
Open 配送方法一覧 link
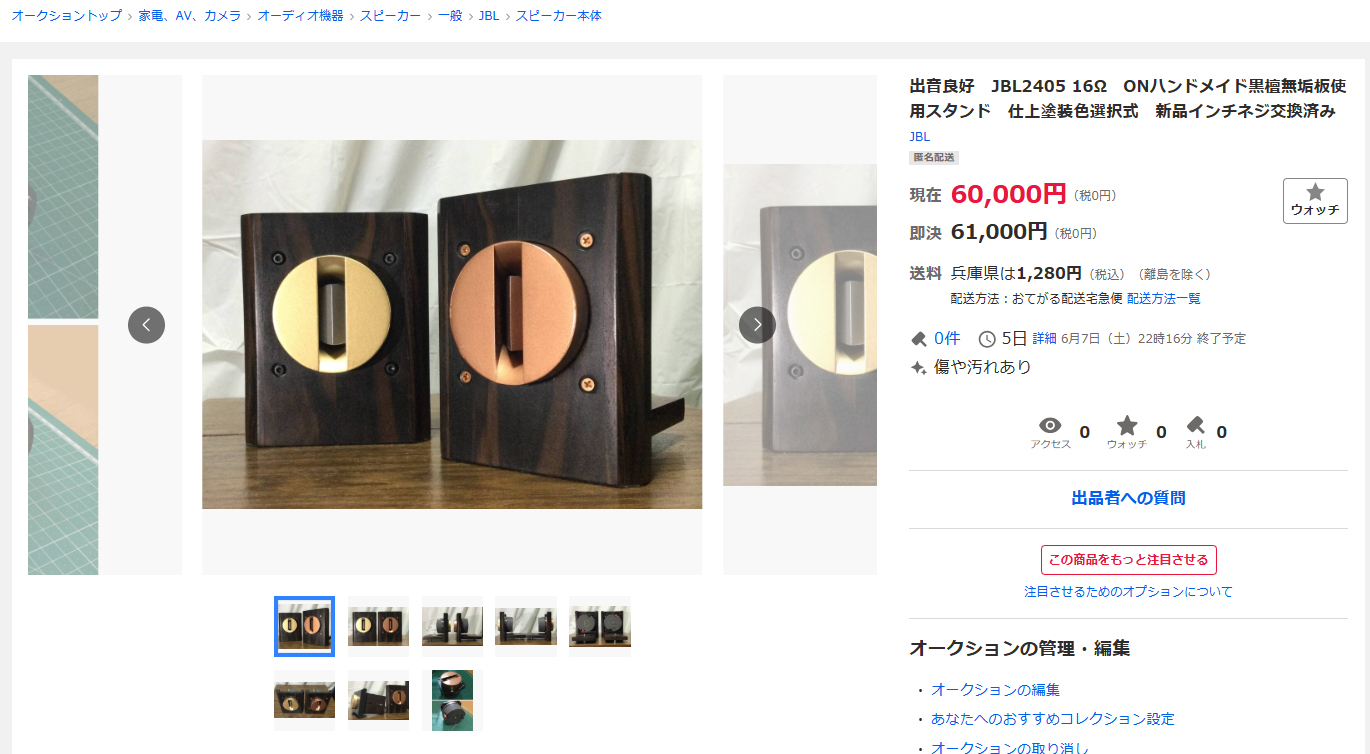(1164, 299)
